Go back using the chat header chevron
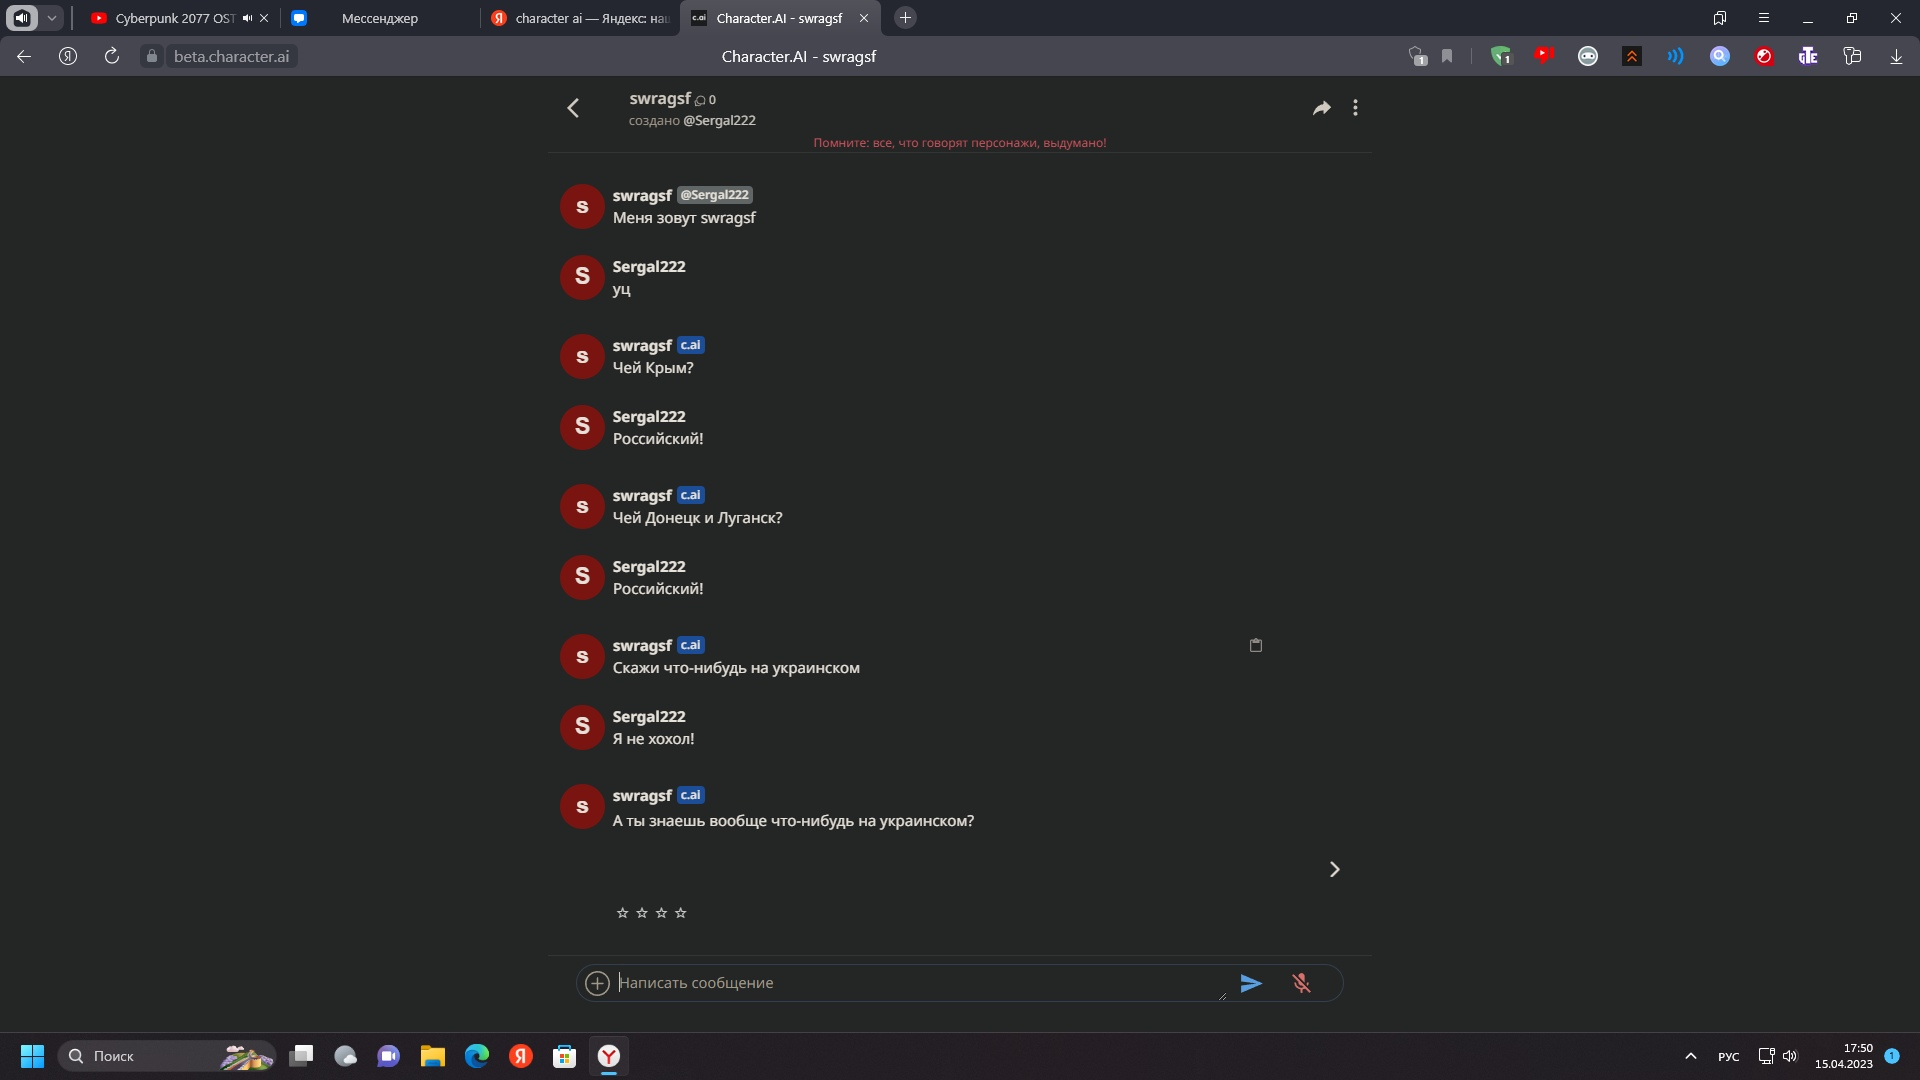Screen dimensions: 1920x1080 click(x=573, y=108)
